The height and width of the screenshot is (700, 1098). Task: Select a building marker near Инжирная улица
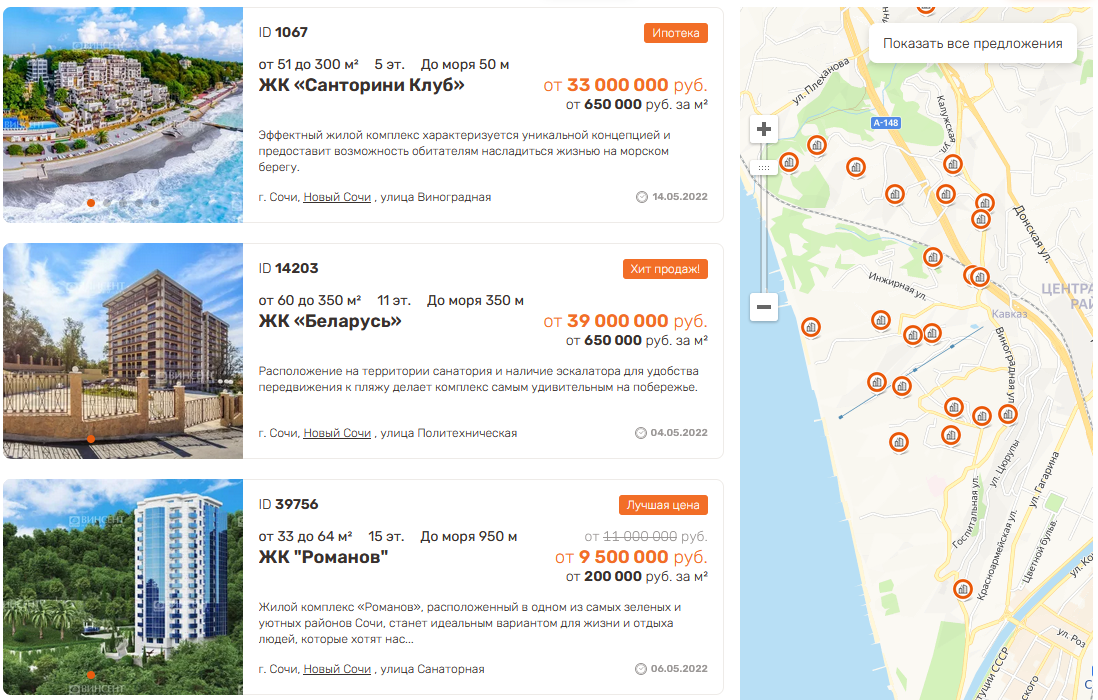(934, 257)
